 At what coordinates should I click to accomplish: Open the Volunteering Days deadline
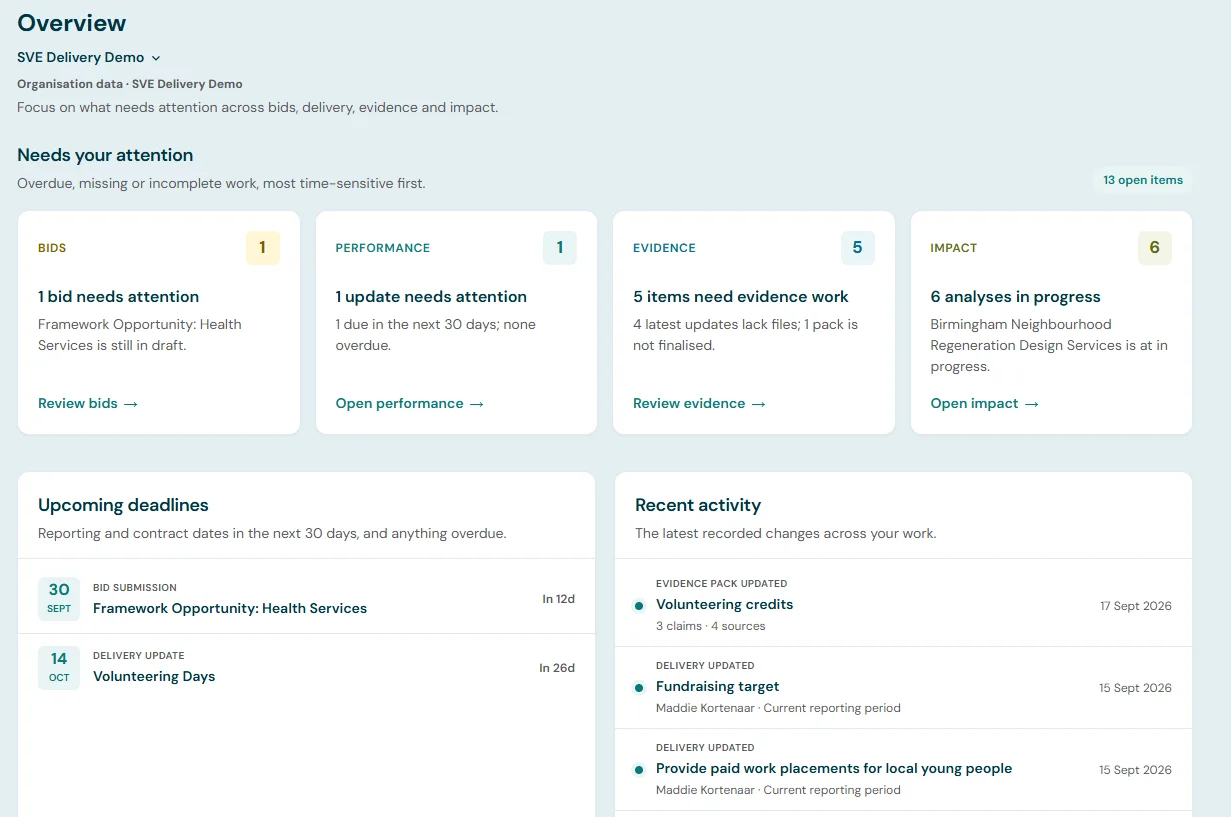(154, 677)
